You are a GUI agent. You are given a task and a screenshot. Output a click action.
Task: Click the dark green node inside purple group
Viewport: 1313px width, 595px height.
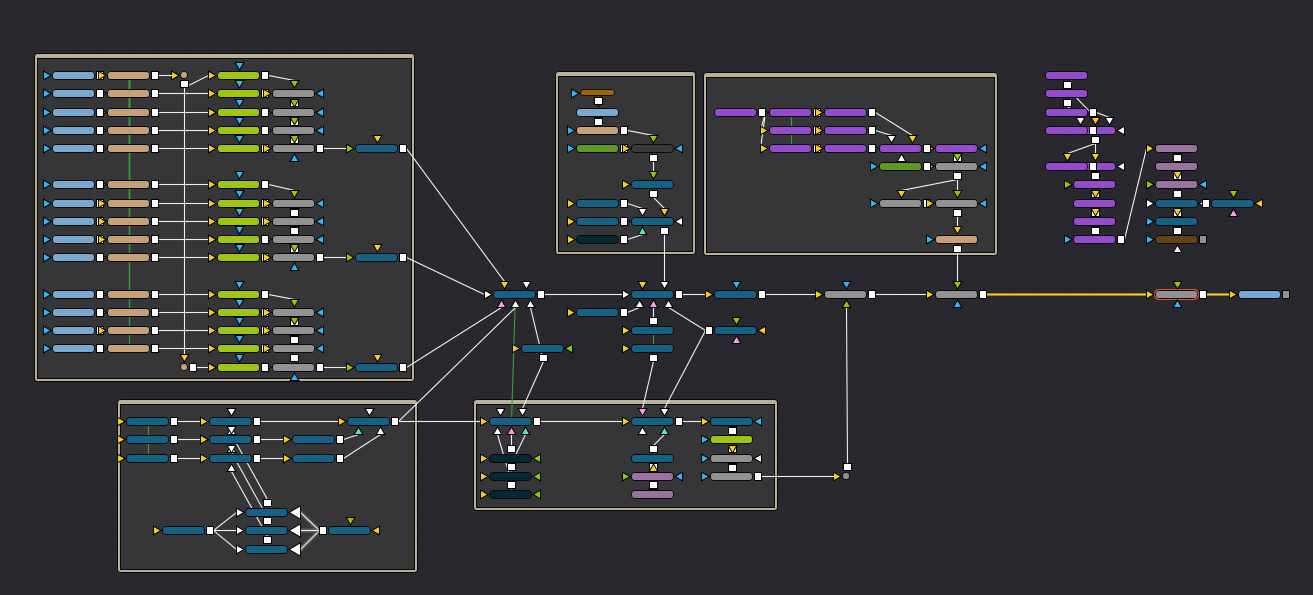[900, 167]
